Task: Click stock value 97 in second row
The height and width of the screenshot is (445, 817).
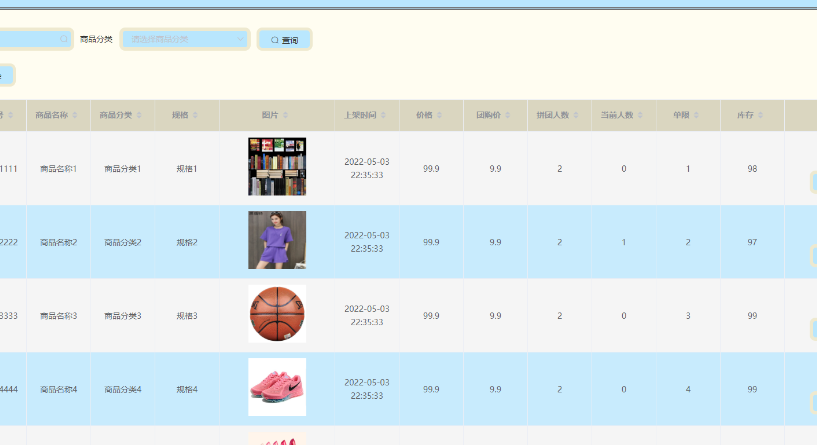Action: click(x=752, y=242)
